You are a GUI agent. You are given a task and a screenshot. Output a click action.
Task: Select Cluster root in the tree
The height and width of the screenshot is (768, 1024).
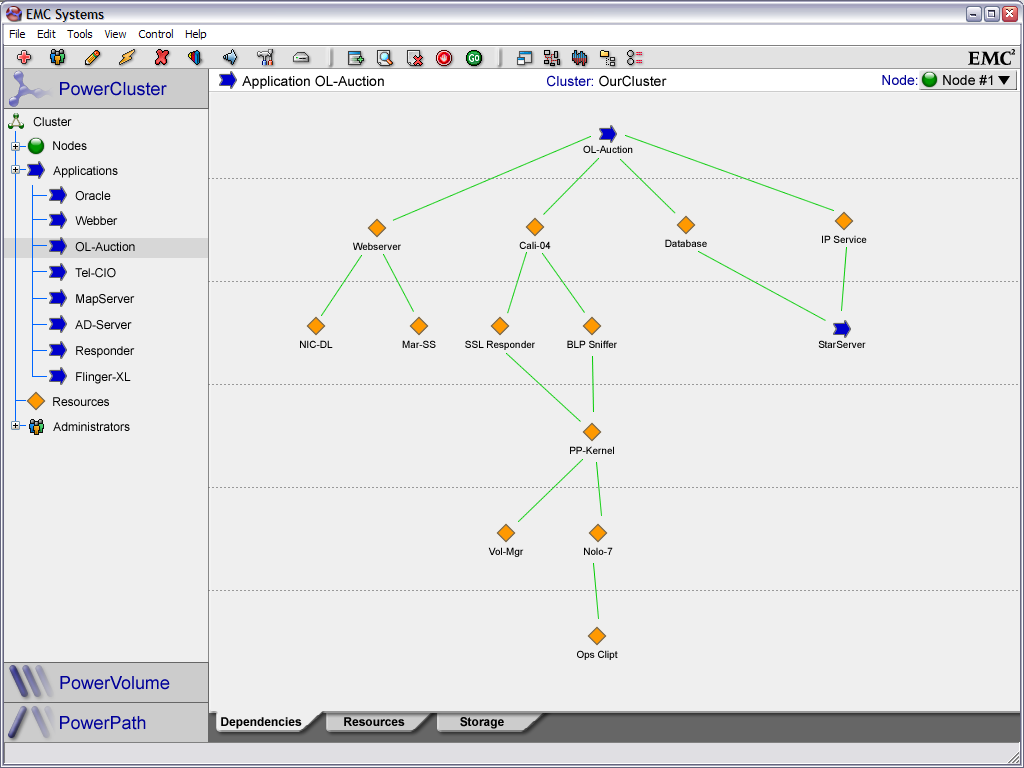coord(52,121)
